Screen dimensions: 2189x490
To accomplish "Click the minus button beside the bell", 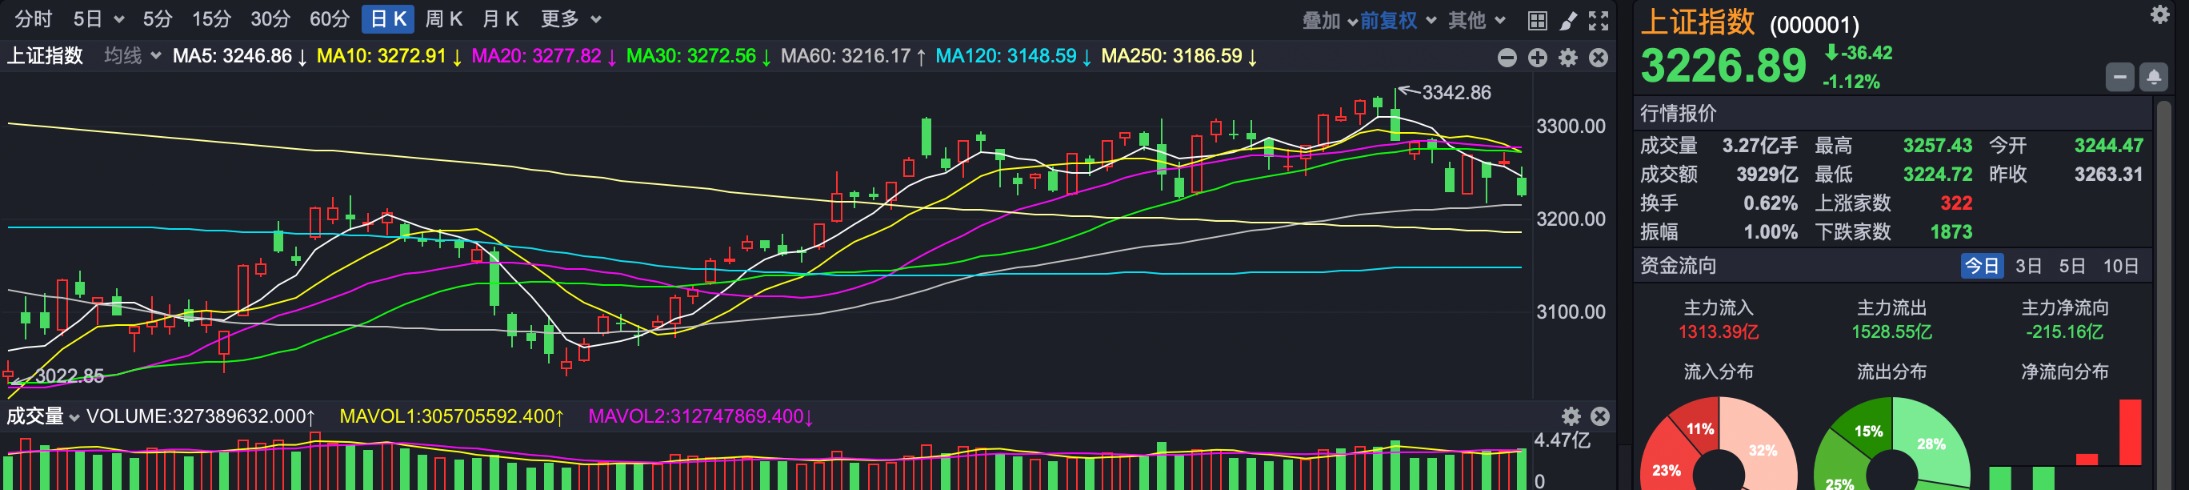I will [2120, 77].
